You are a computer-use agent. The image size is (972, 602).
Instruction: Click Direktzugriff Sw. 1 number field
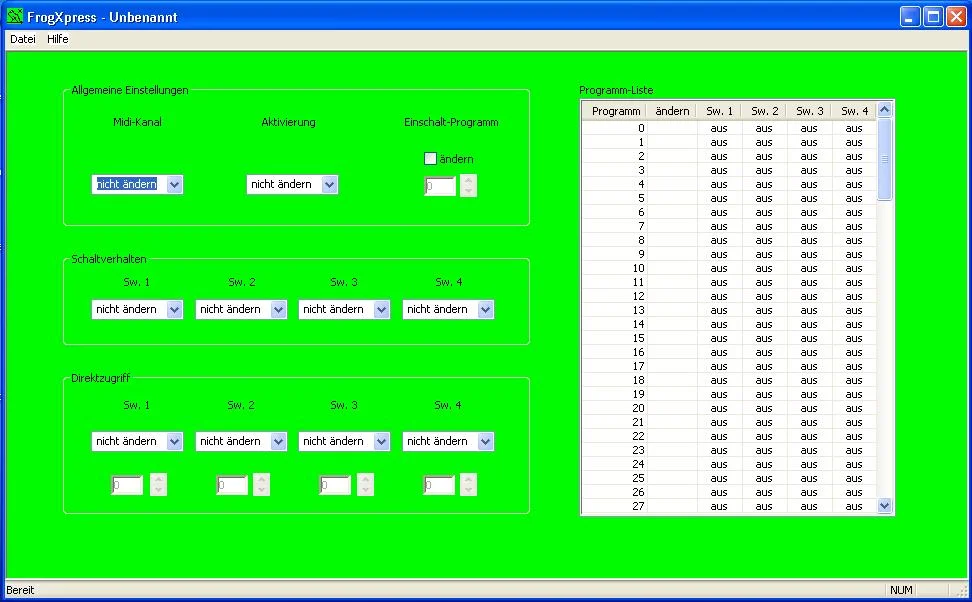point(127,485)
